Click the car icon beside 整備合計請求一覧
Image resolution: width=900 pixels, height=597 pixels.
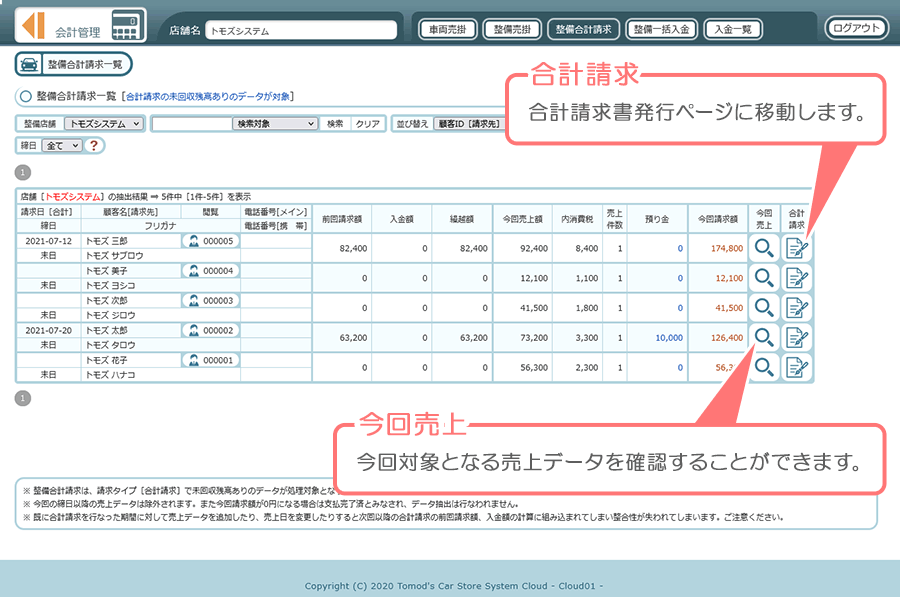pos(29,64)
